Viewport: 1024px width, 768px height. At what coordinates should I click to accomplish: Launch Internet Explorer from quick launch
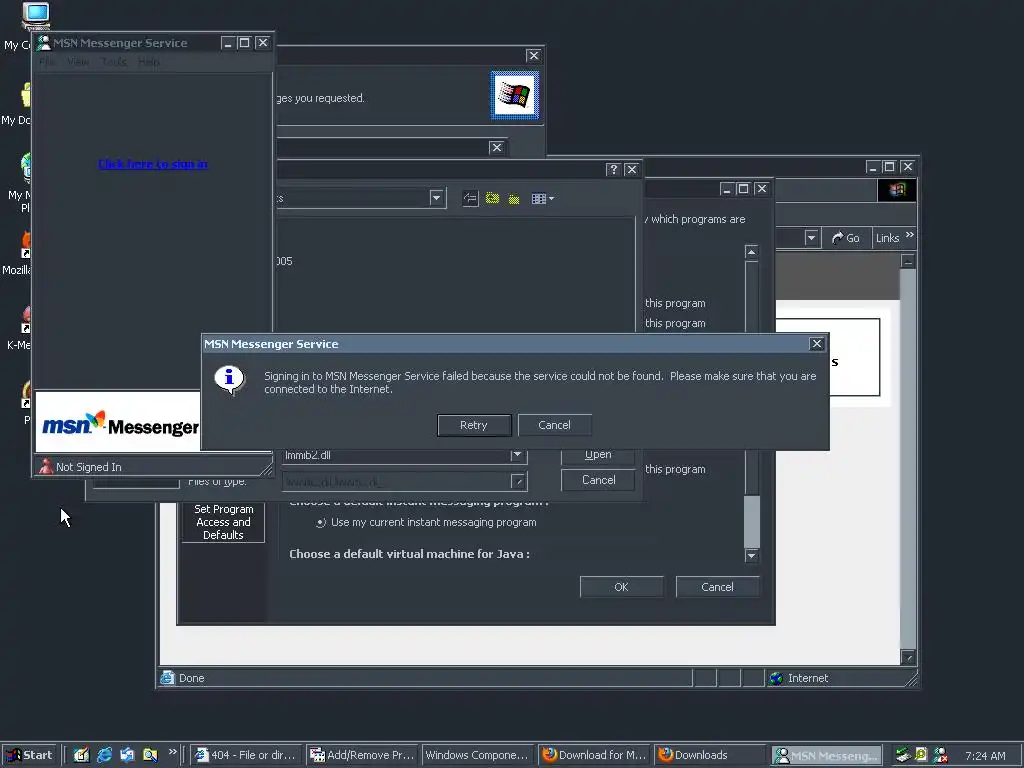pos(104,755)
